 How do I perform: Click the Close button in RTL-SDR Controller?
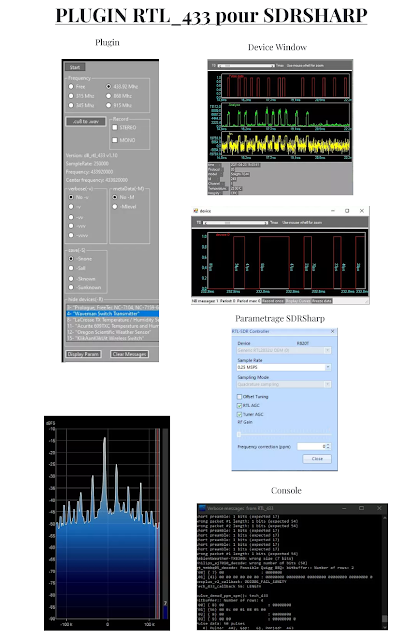point(317,459)
